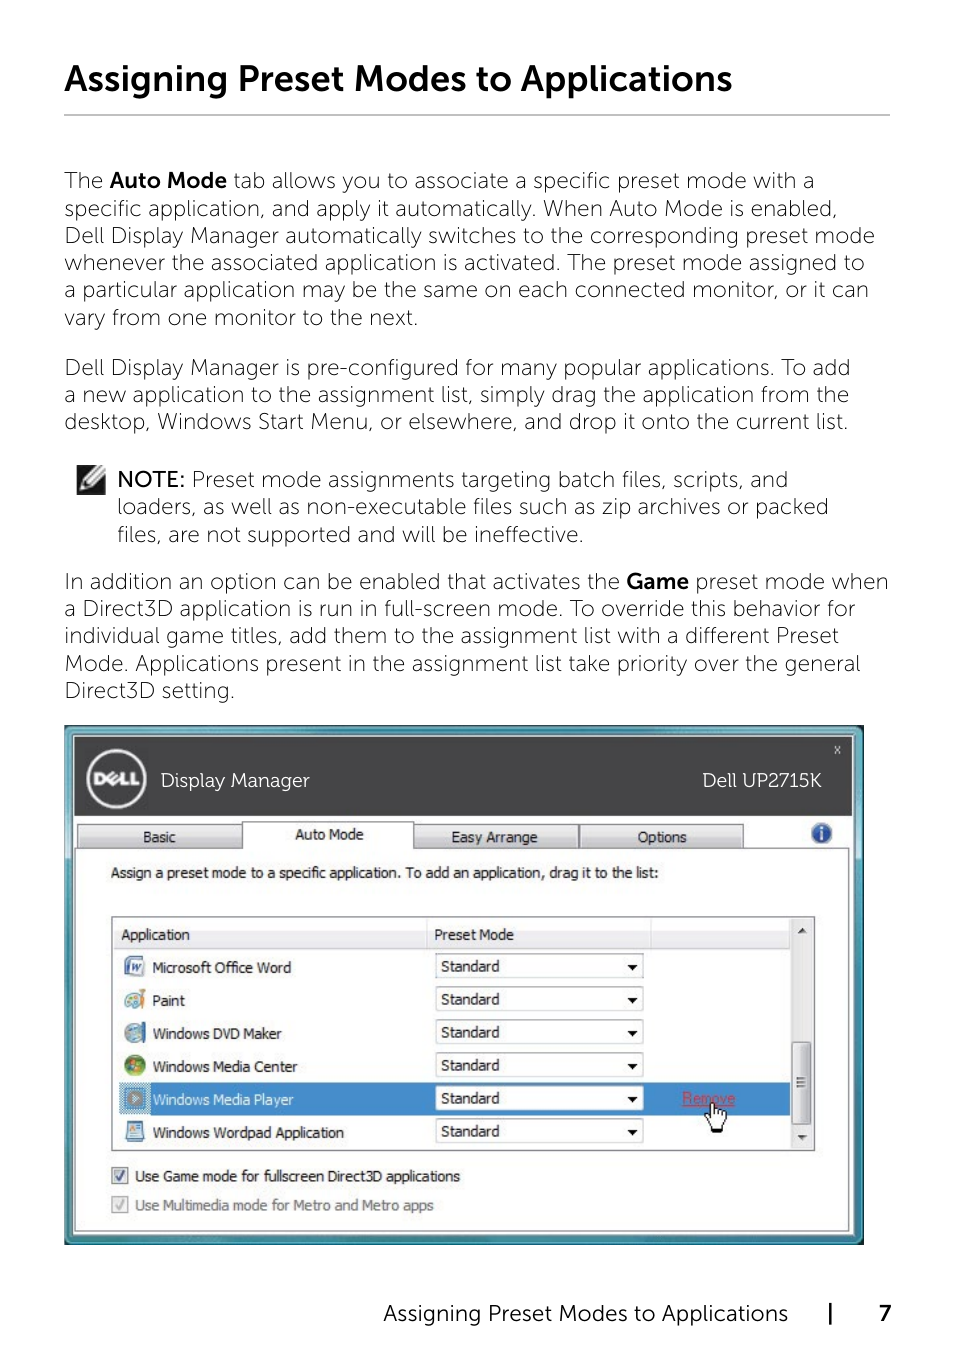The image size is (954, 1354).
Task: Click the list scrollbar up arrow
Action: (x=802, y=931)
